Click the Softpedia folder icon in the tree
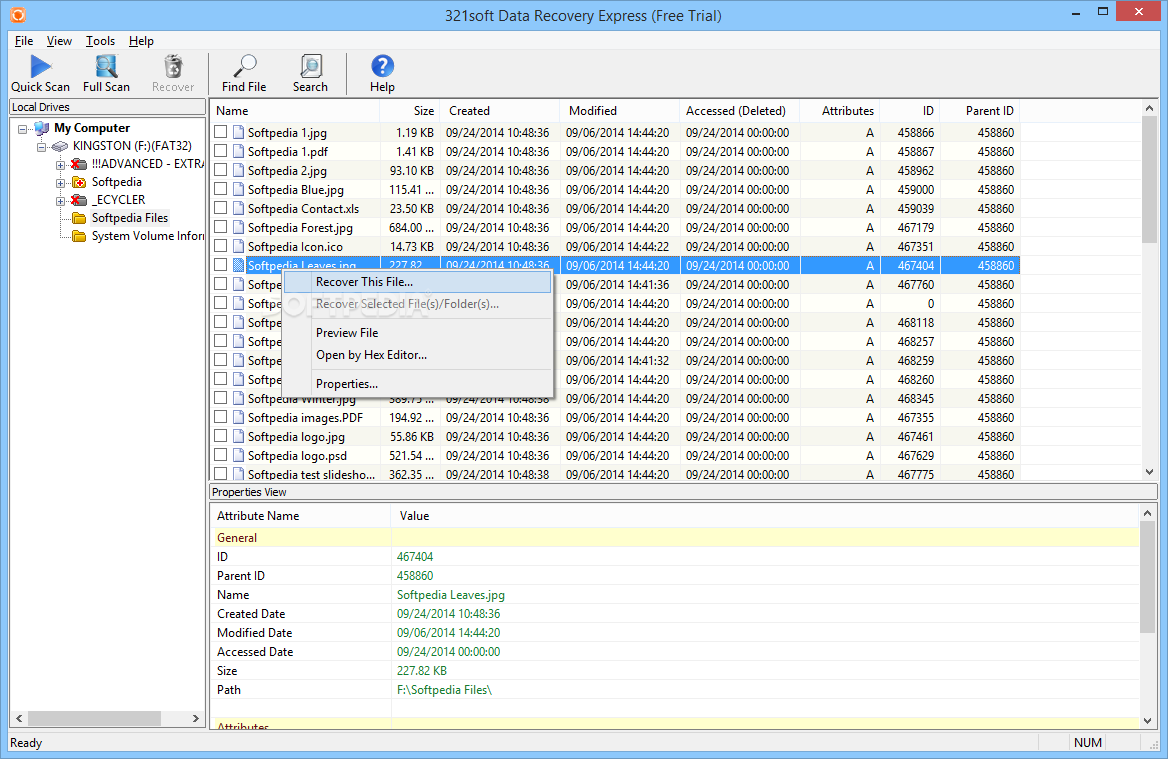The height and width of the screenshot is (759, 1168). [79, 182]
